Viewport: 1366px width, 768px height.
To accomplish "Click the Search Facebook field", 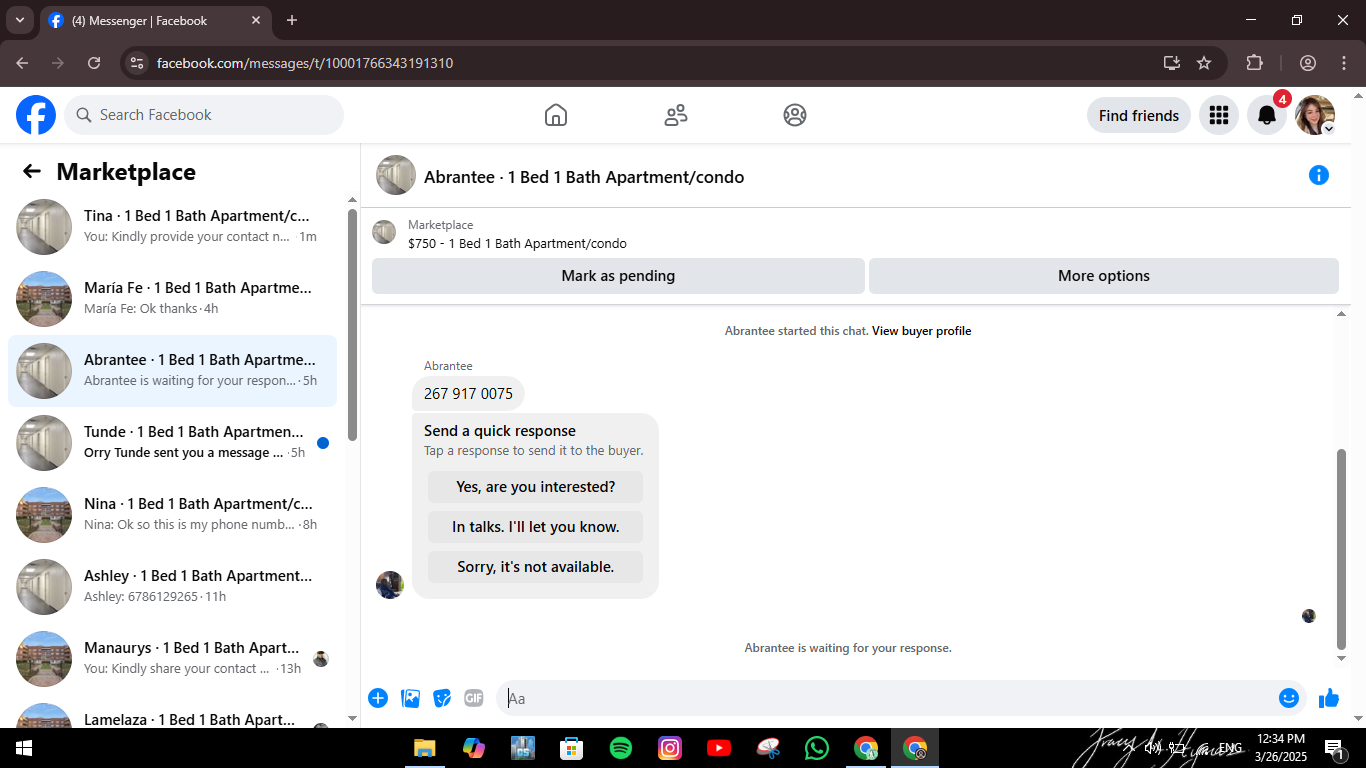I will click(204, 115).
